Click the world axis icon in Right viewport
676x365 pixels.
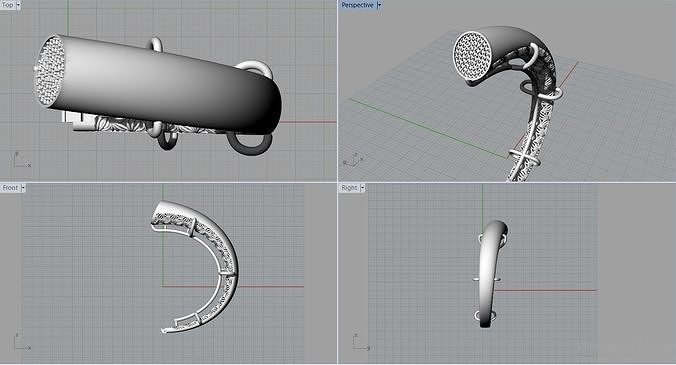[361, 342]
